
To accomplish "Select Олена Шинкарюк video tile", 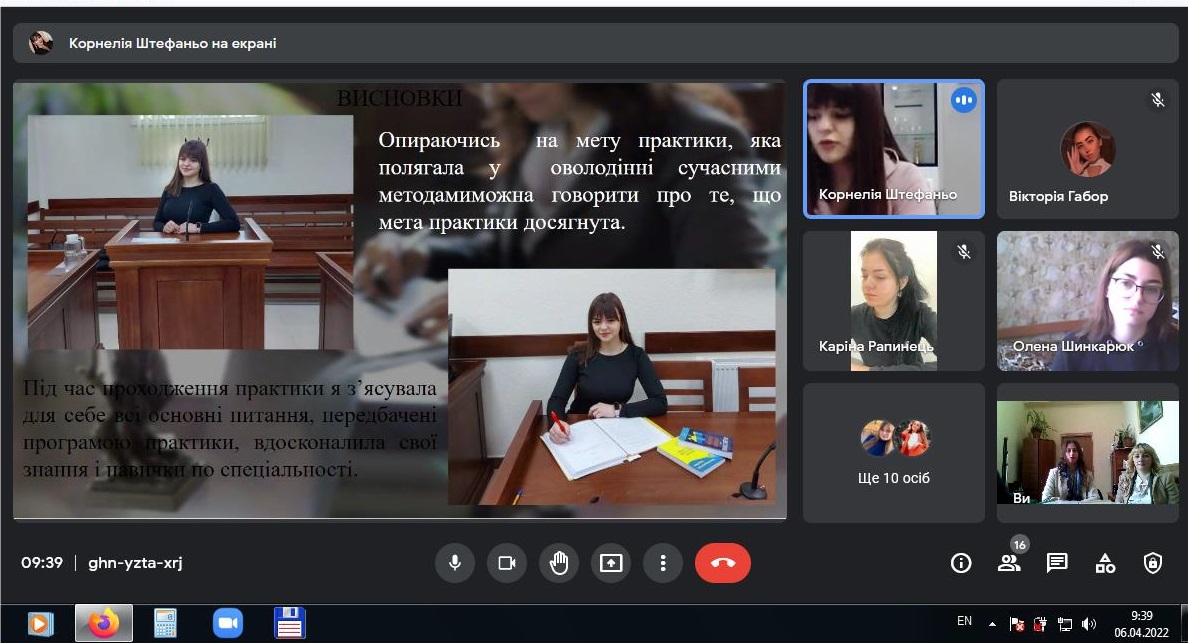I will [1087, 301].
